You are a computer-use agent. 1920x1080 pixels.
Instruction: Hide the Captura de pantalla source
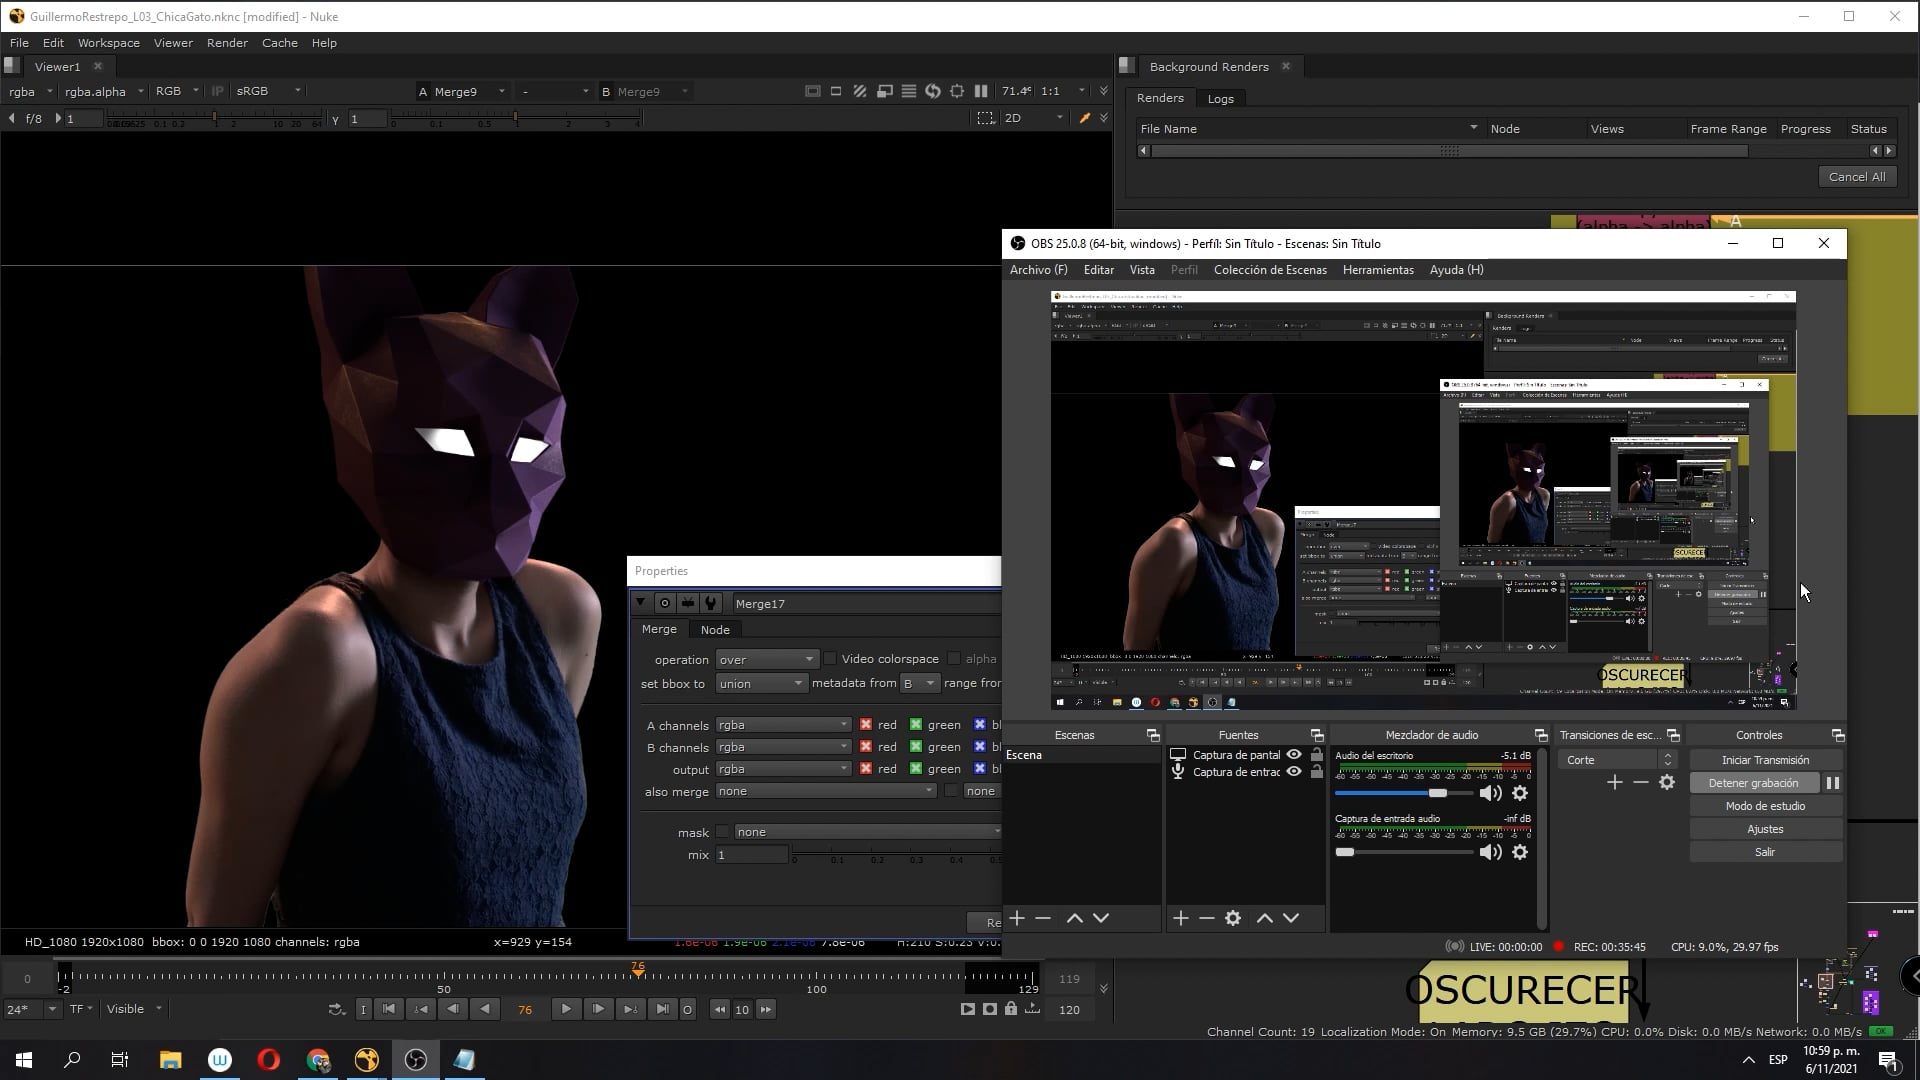1294,755
